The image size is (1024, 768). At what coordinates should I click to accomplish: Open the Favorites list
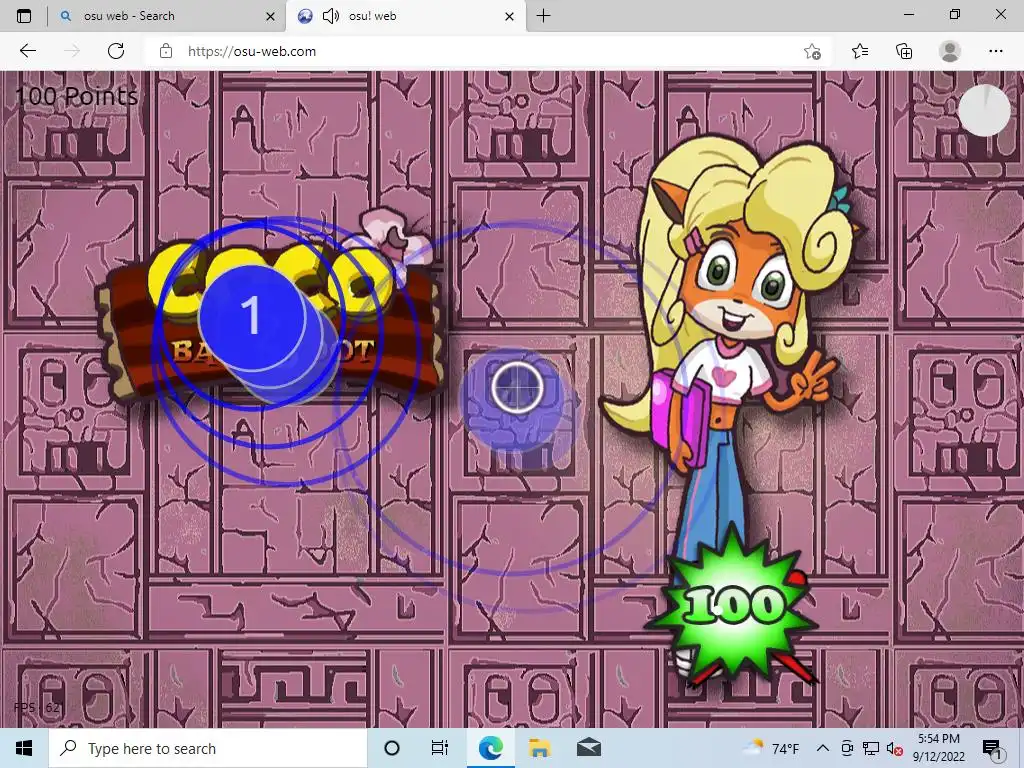click(860, 51)
